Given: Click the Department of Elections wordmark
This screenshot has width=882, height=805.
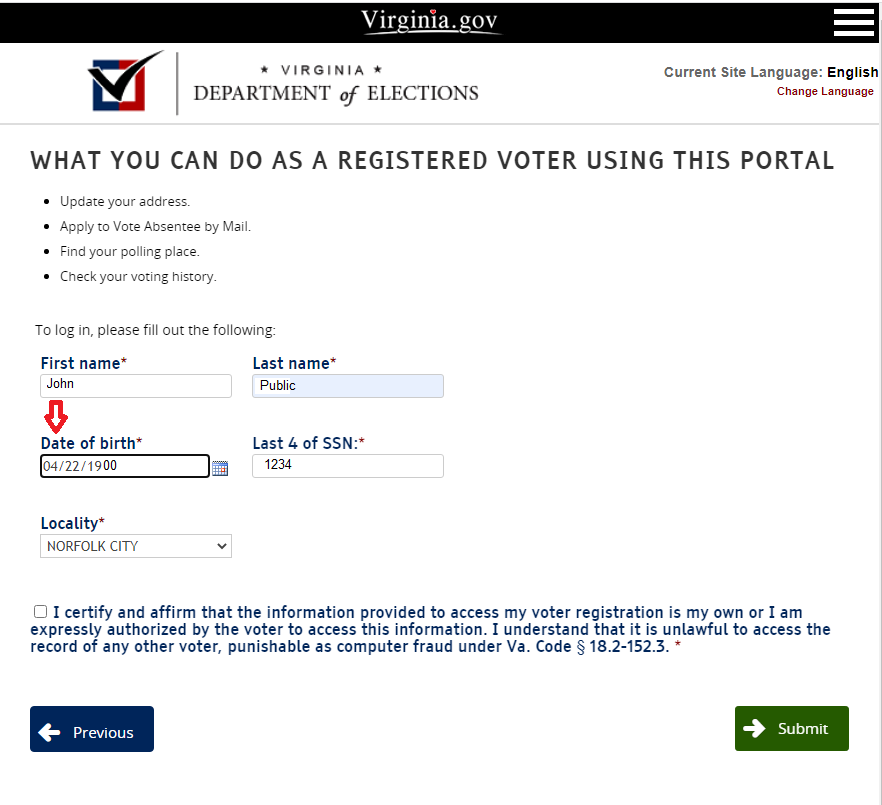Looking at the screenshot, I should pyautogui.click(x=336, y=85).
